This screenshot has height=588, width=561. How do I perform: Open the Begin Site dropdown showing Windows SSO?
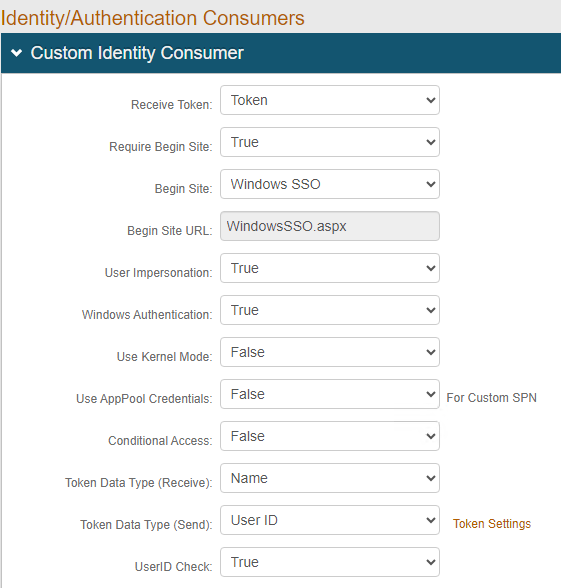[x=330, y=184]
